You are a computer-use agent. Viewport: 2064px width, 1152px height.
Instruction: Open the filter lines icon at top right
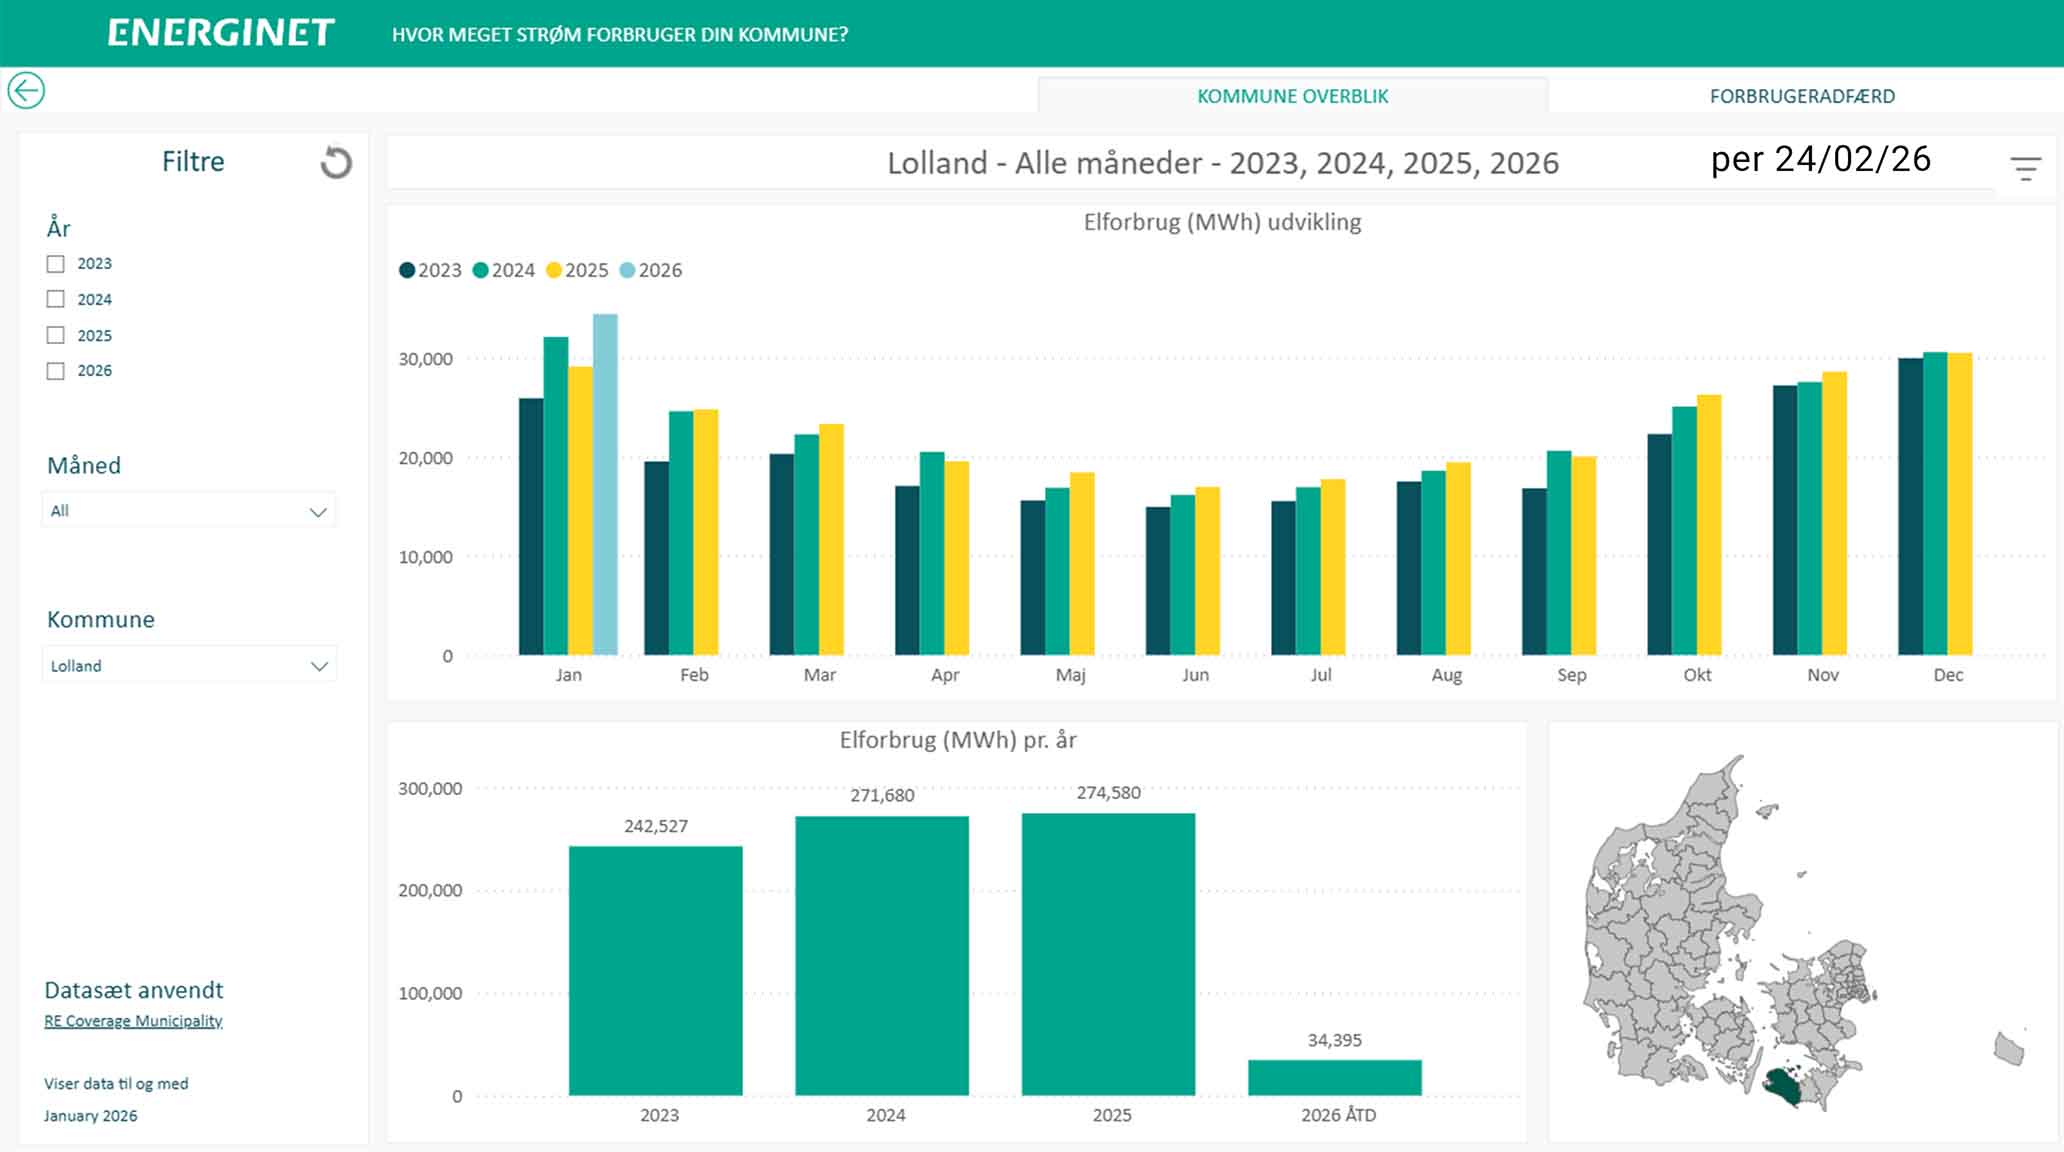pyautogui.click(x=2025, y=168)
